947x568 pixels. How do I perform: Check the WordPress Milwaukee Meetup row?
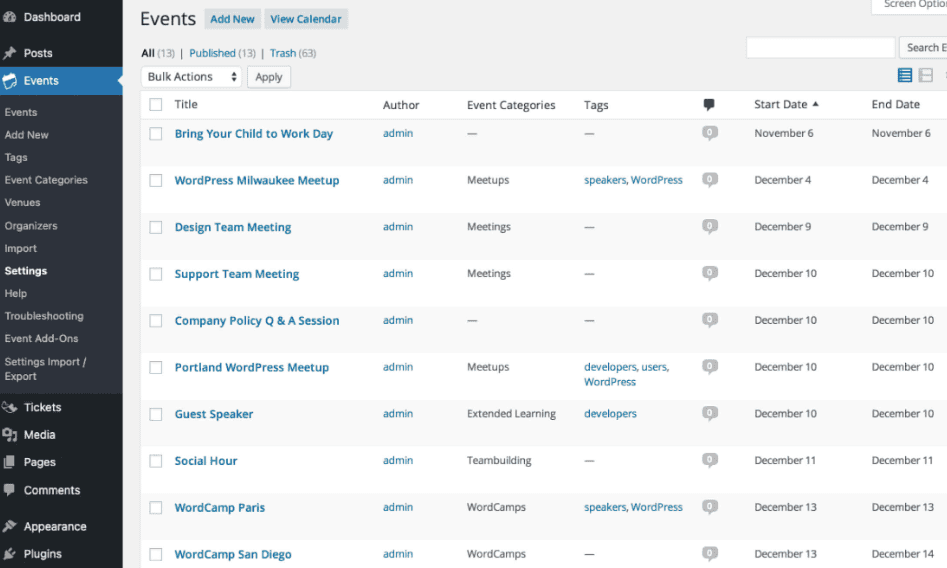pos(156,180)
